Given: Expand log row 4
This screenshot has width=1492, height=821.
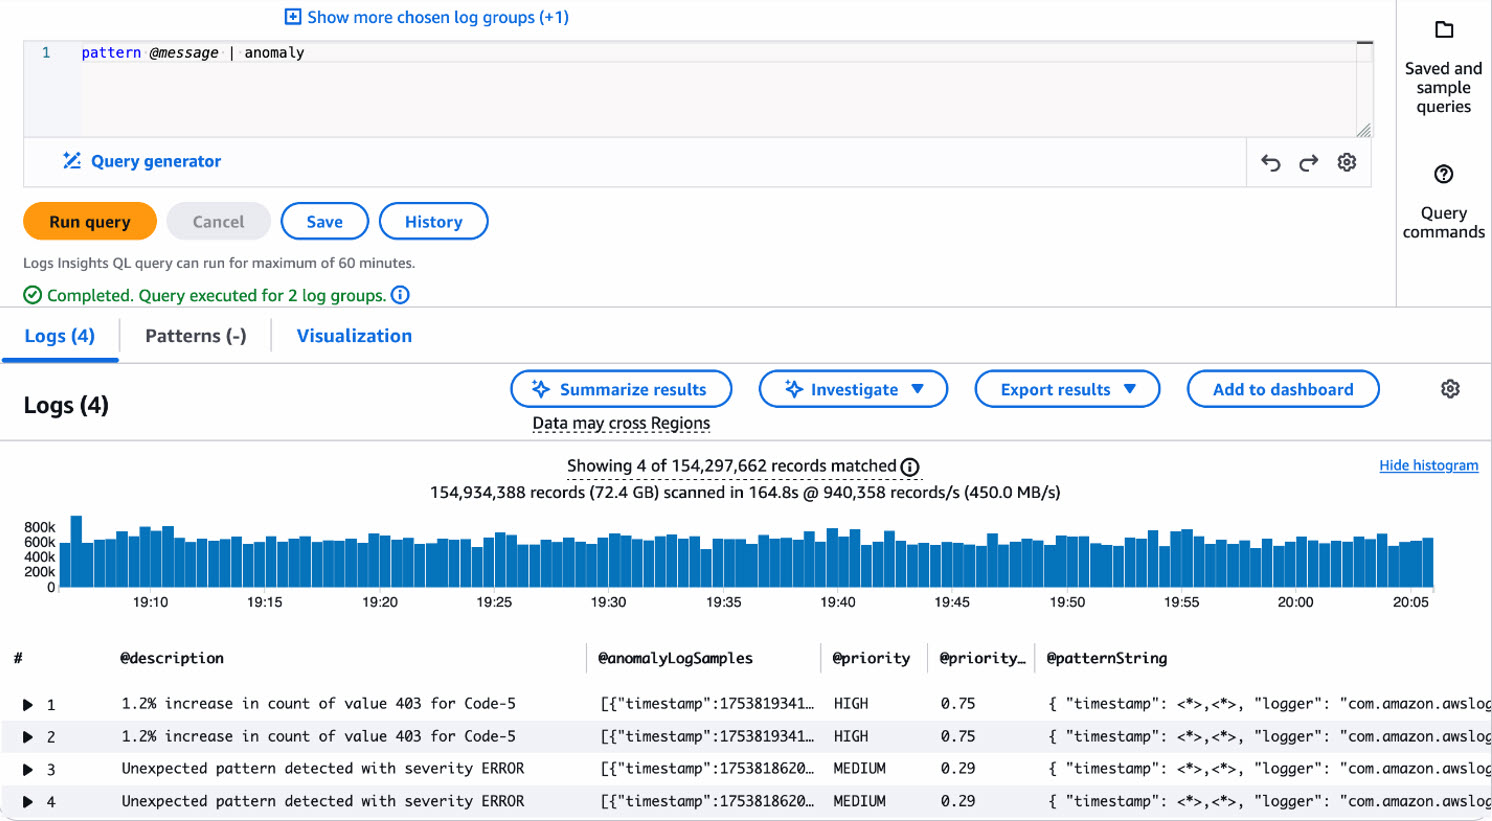Looking at the screenshot, I should tap(28, 802).
